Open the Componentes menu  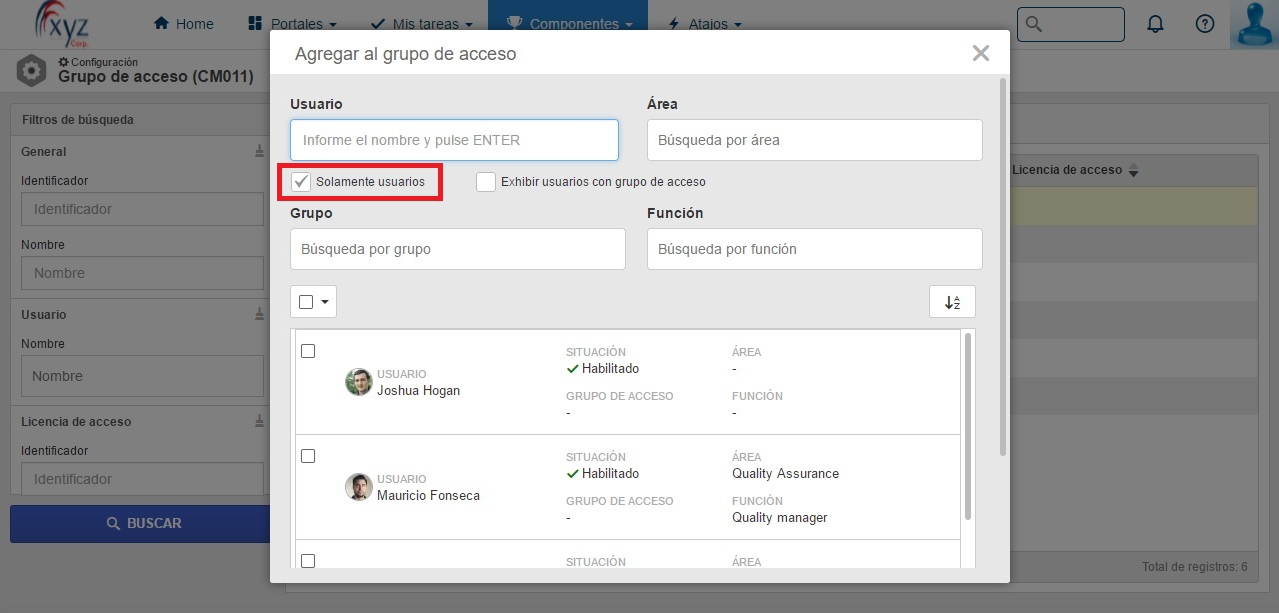(568, 24)
